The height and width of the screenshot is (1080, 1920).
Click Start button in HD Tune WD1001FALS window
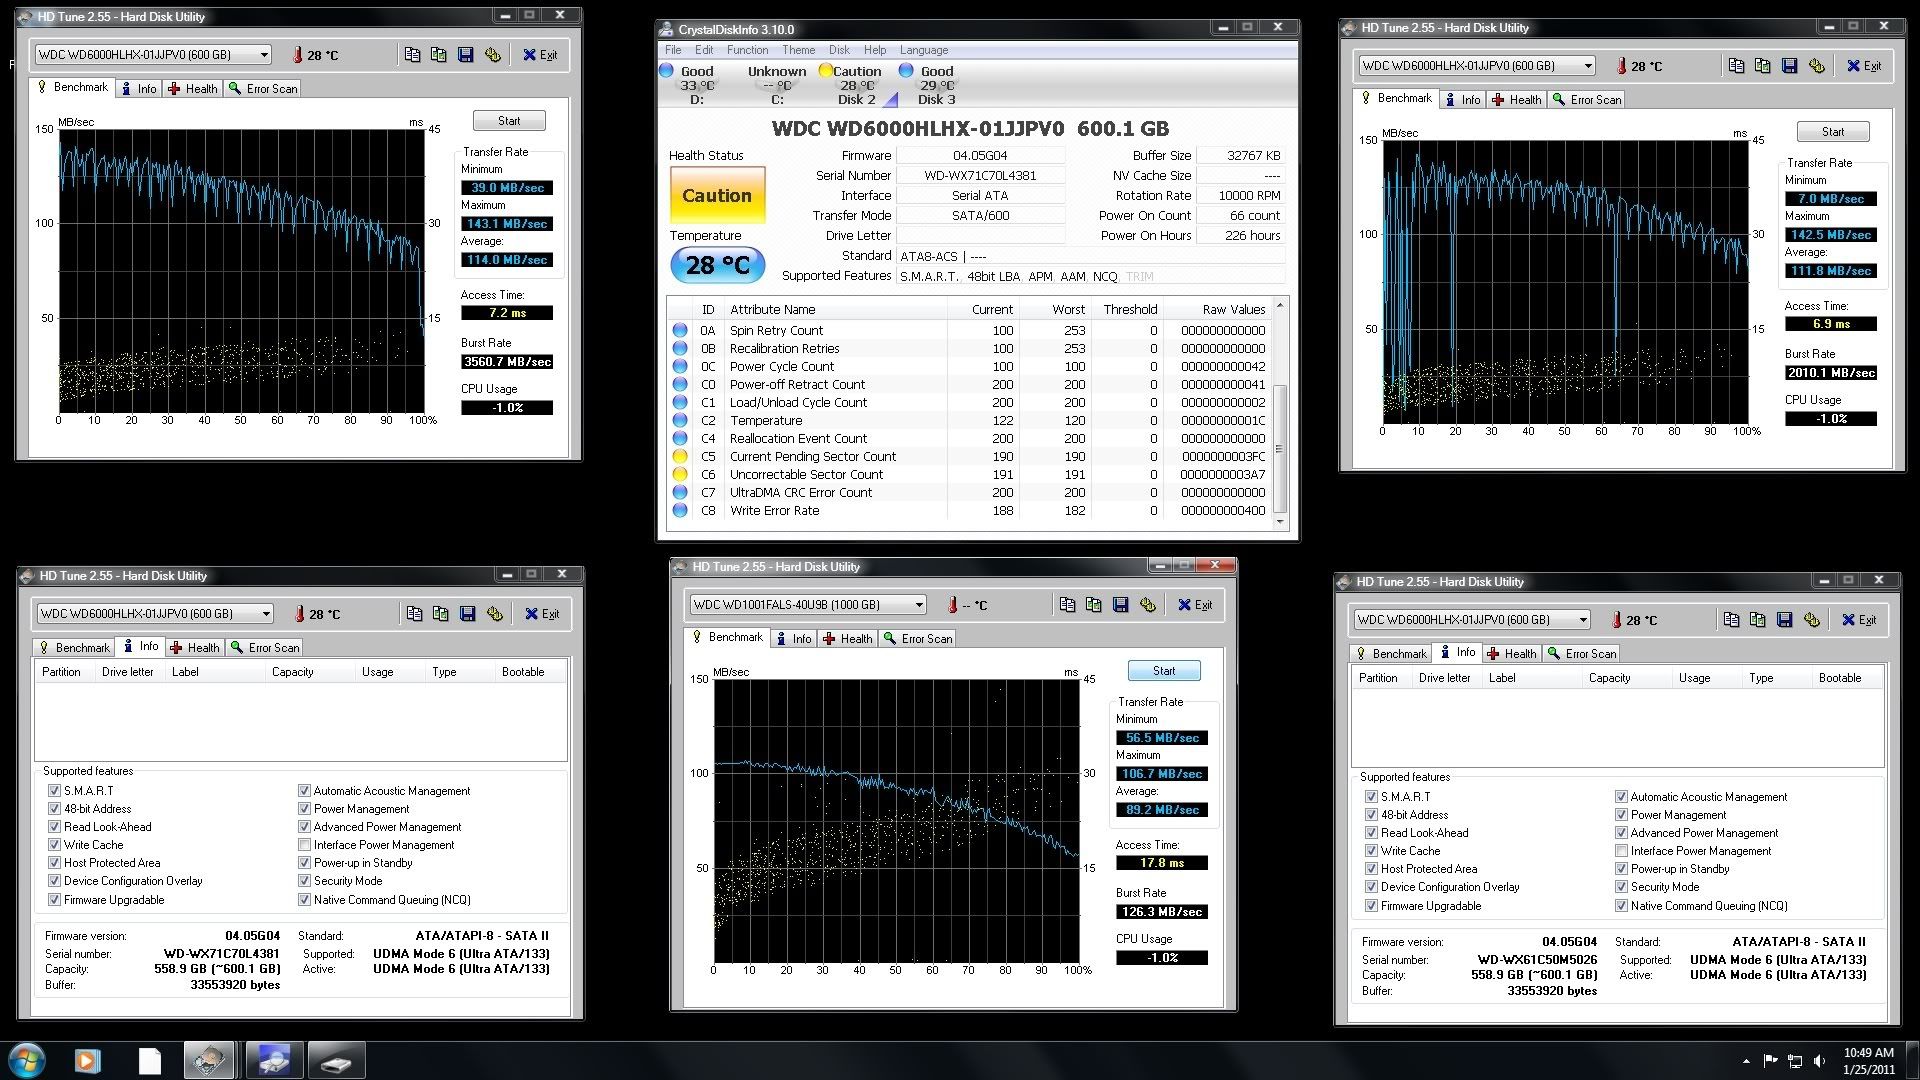1164,671
